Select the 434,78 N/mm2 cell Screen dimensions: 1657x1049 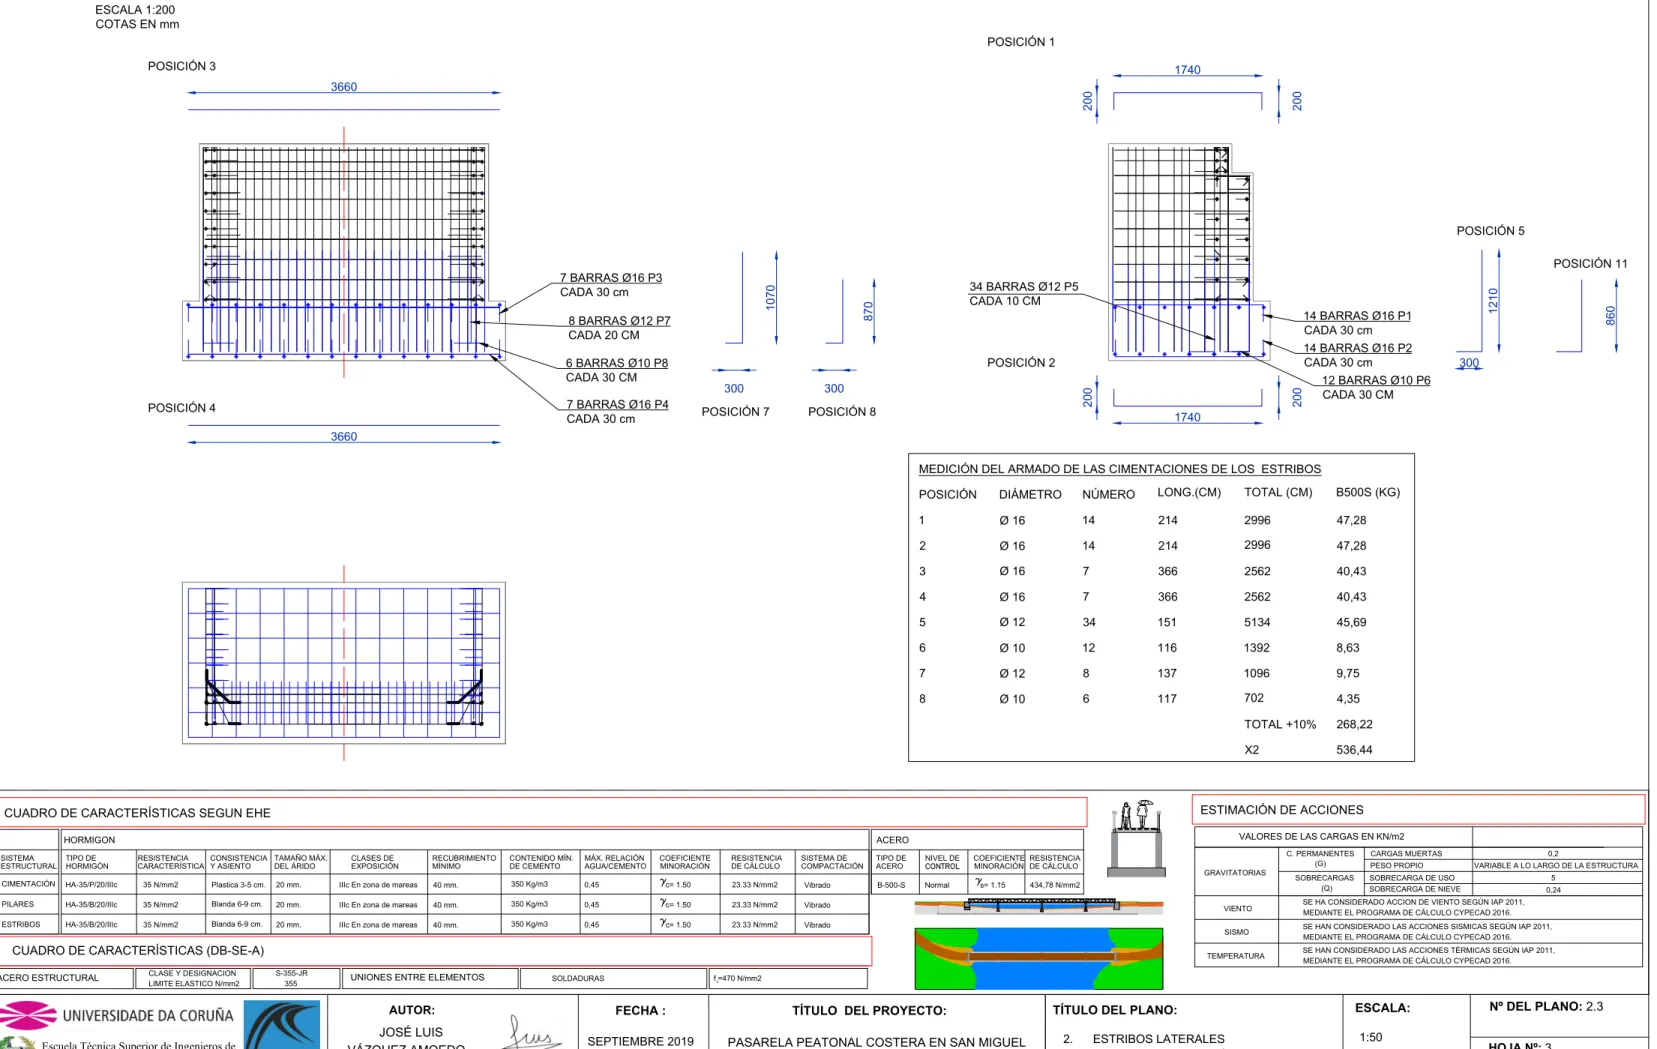(x=1054, y=885)
